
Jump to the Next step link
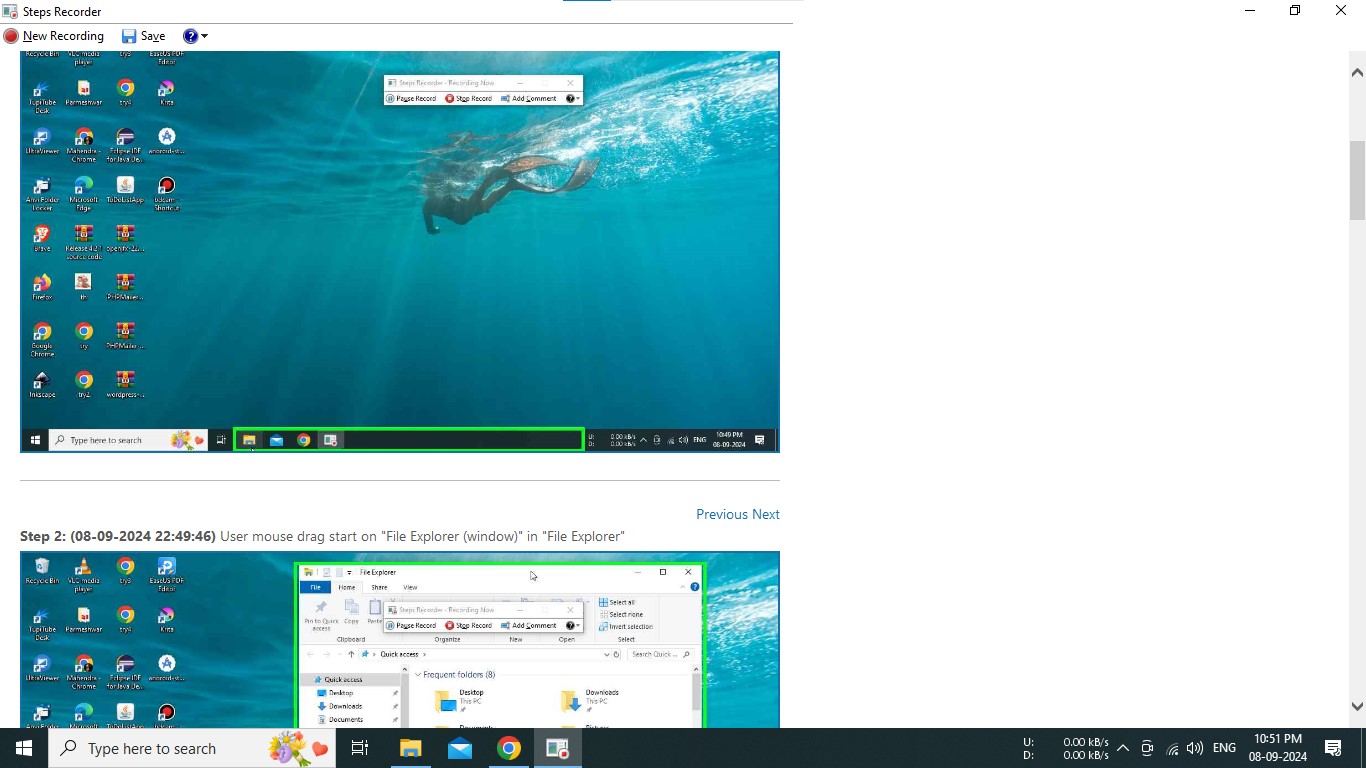point(766,514)
